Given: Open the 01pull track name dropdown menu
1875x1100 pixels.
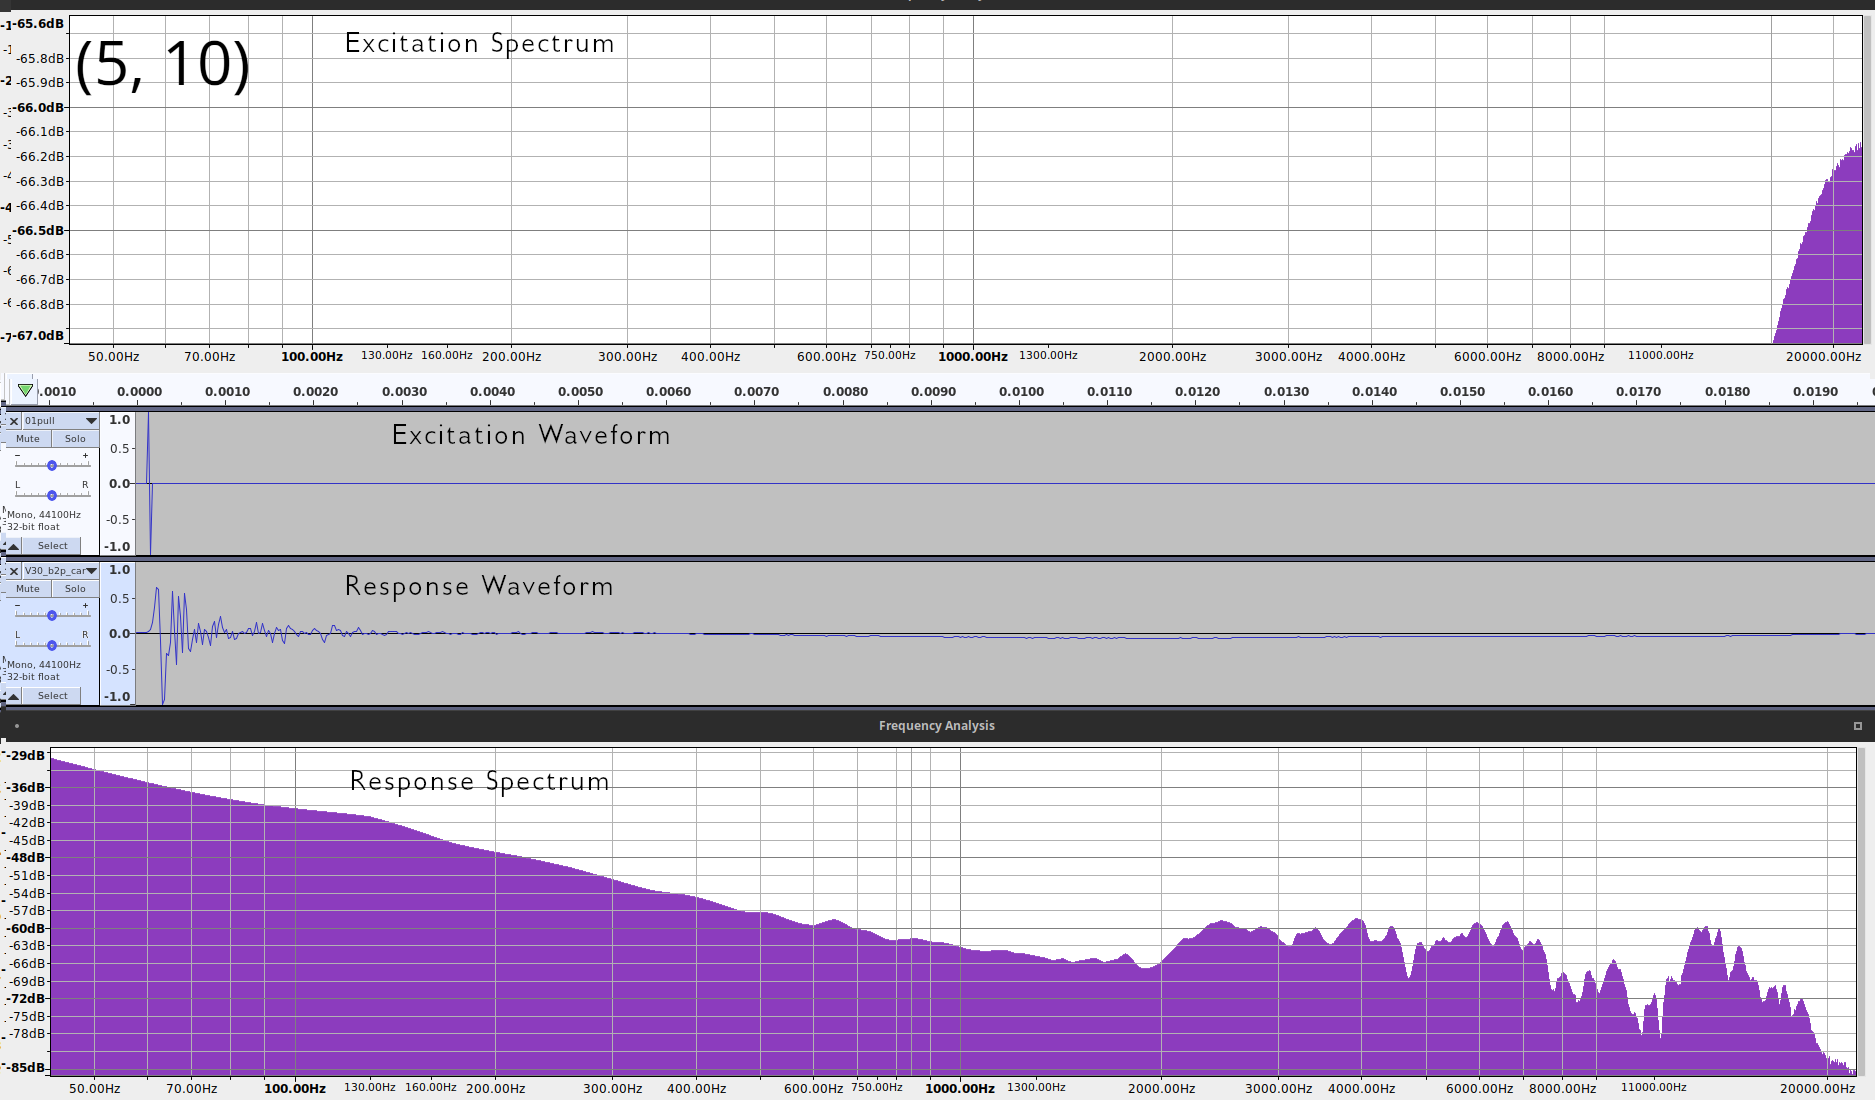Looking at the screenshot, I should point(61,421).
